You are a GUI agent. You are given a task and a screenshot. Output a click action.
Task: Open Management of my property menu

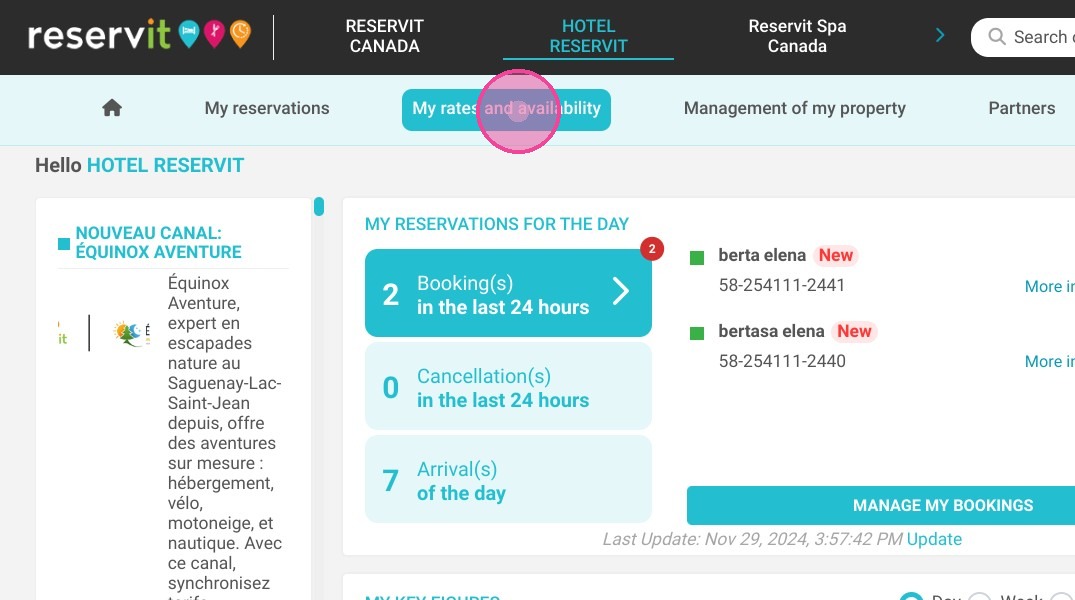pos(795,108)
